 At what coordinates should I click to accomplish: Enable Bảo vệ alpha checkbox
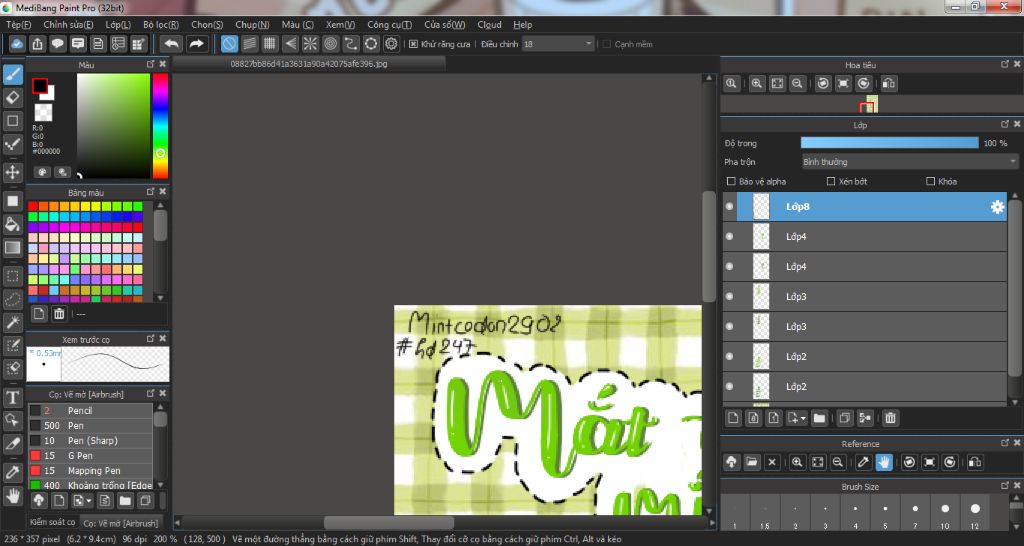[731, 182]
